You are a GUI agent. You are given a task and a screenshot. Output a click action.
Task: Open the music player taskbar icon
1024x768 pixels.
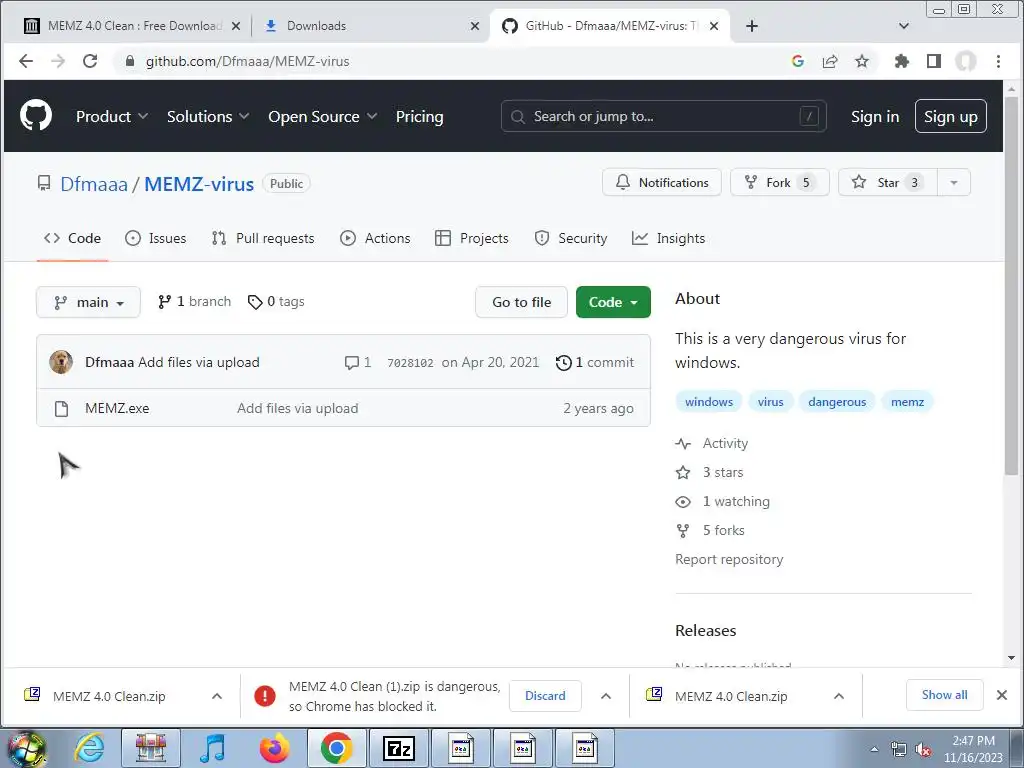tap(212, 748)
